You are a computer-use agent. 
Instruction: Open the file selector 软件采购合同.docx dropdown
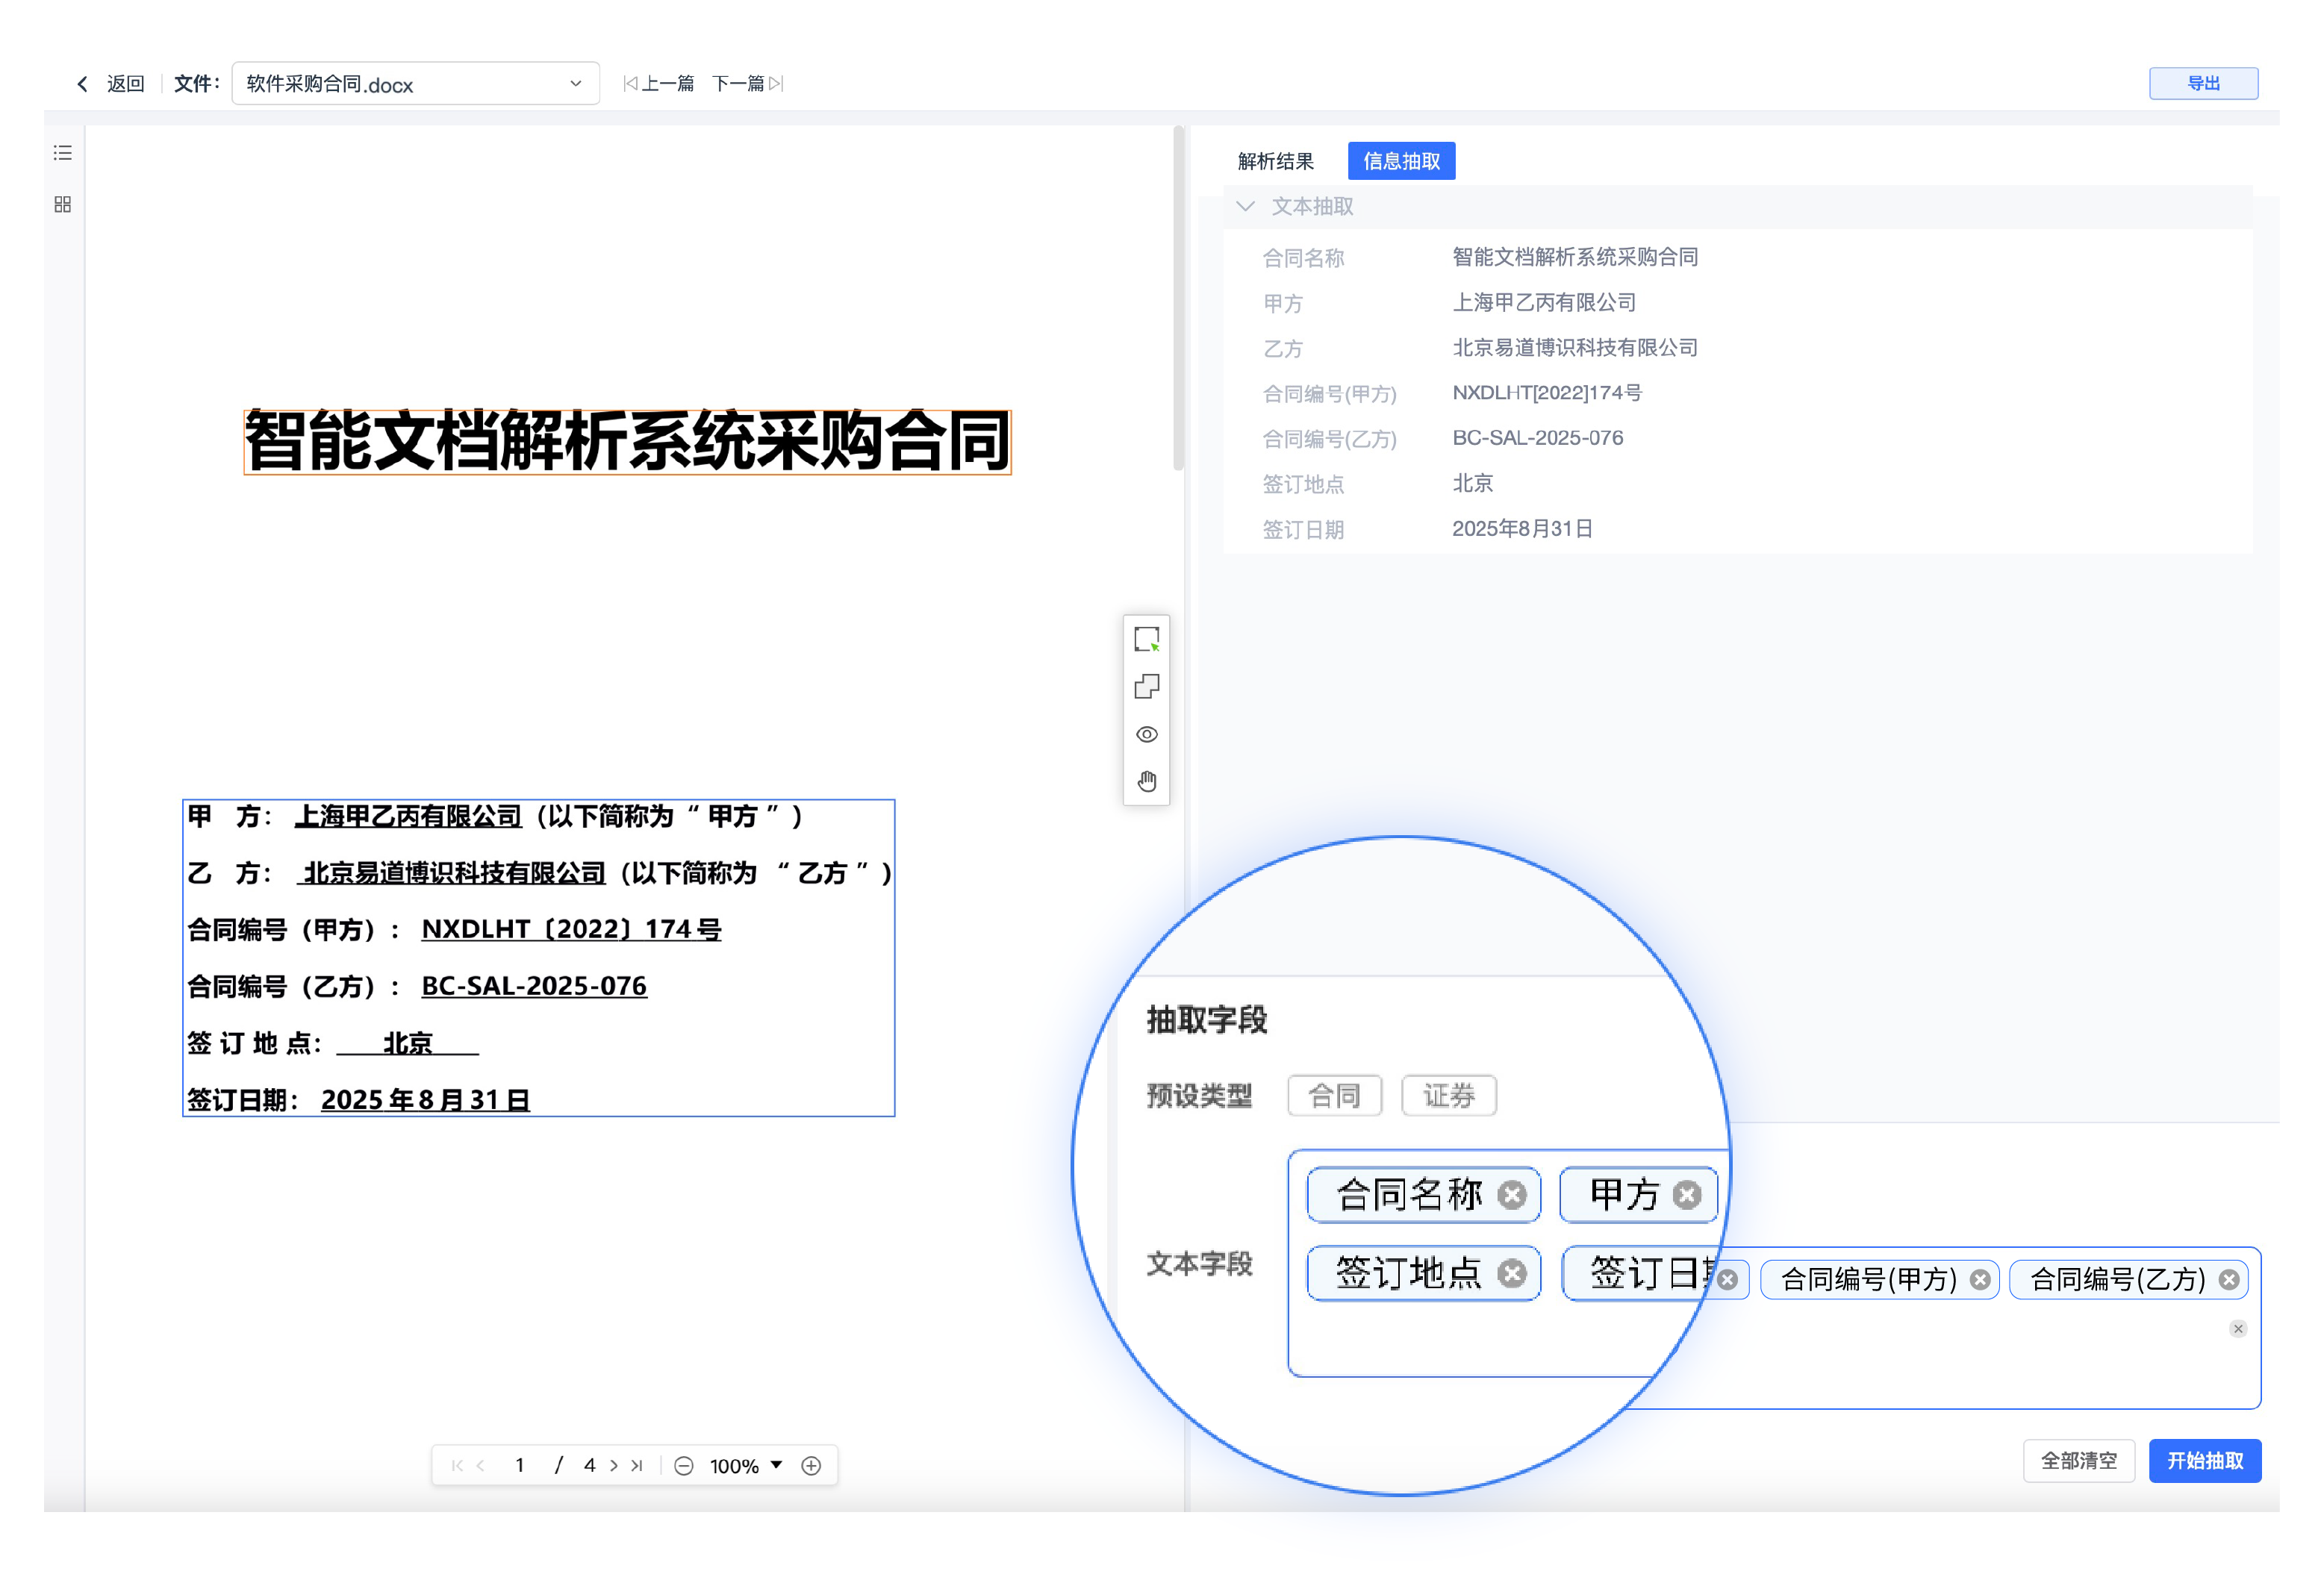tap(415, 84)
